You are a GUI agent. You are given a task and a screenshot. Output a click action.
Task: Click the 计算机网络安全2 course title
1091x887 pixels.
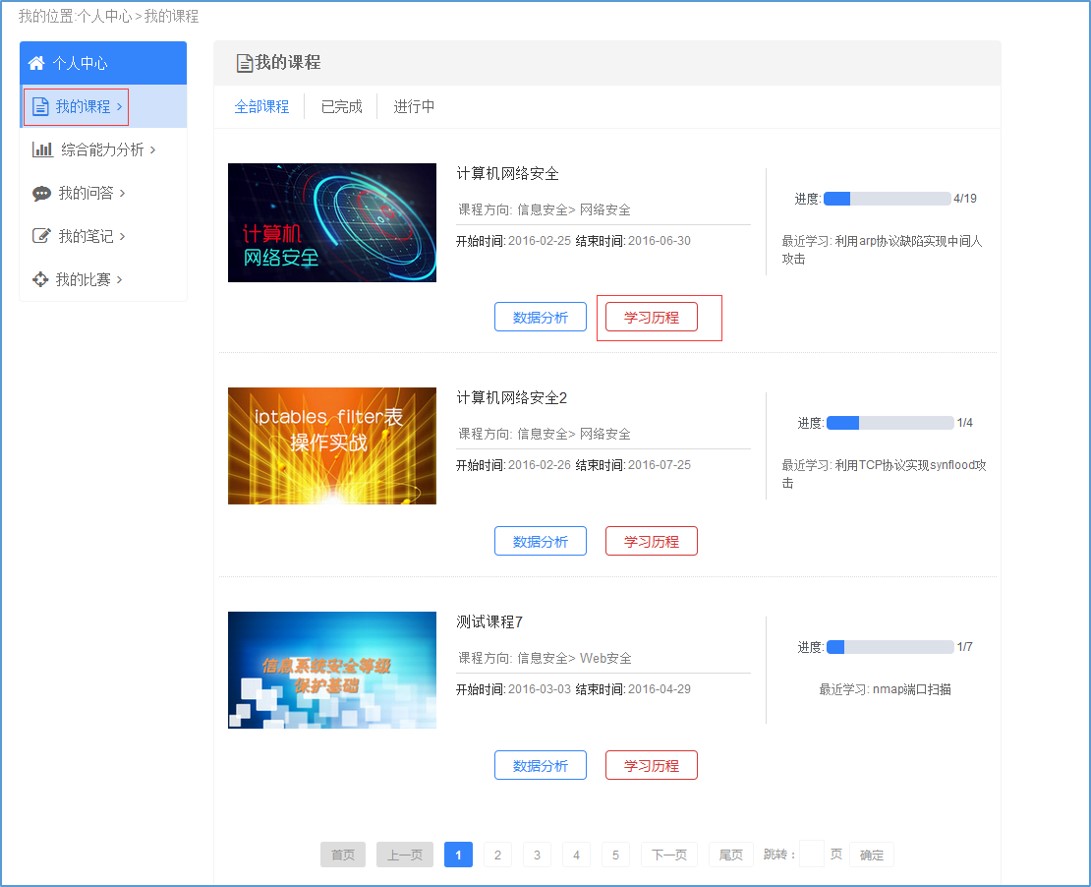[511, 397]
